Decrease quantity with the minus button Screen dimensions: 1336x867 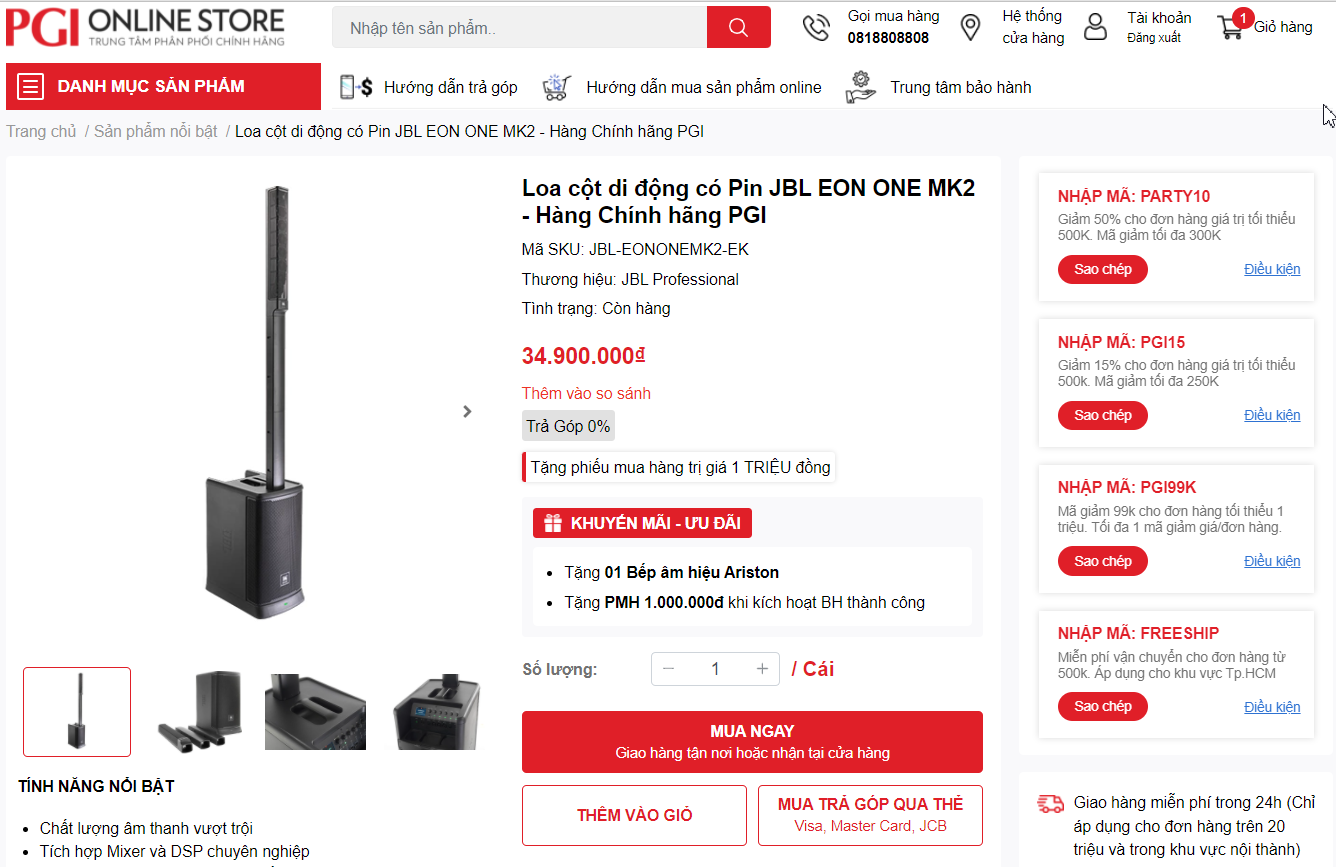[668, 669]
